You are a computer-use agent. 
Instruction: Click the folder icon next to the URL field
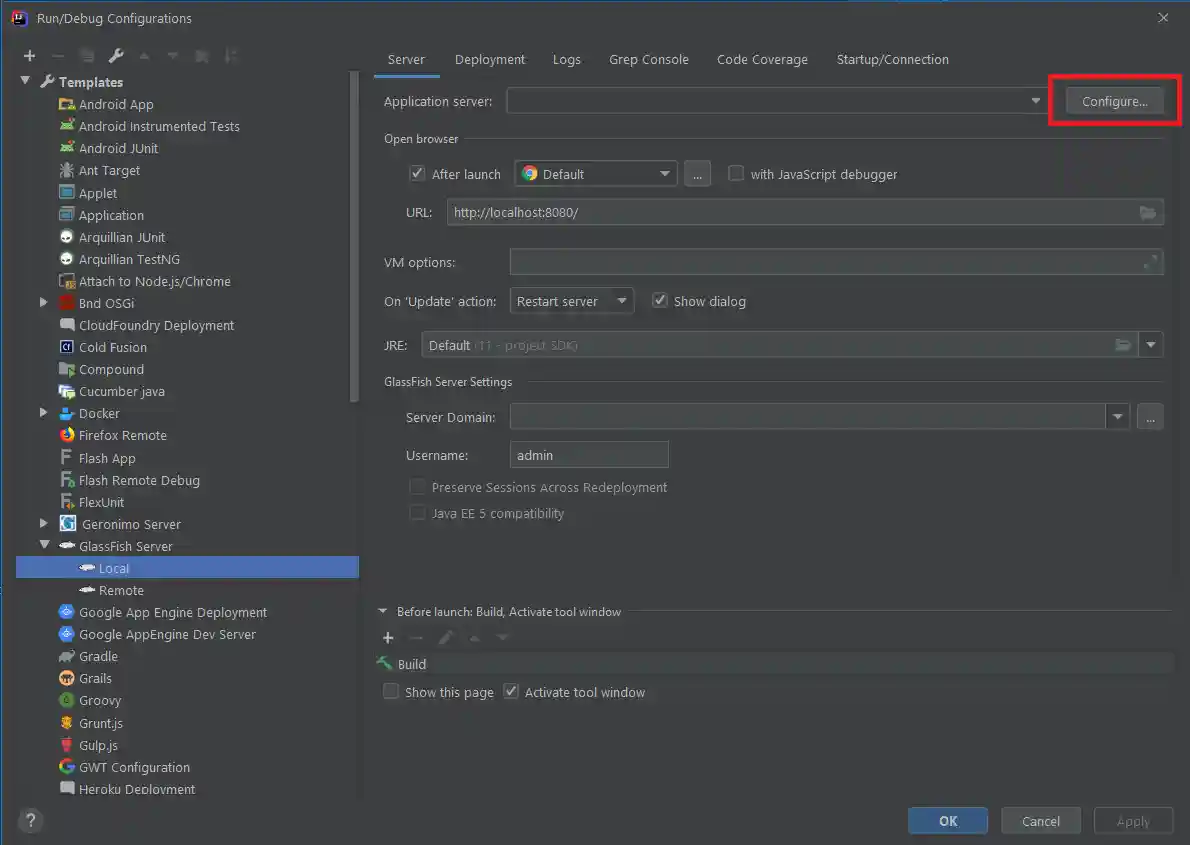pyautogui.click(x=1147, y=212)
